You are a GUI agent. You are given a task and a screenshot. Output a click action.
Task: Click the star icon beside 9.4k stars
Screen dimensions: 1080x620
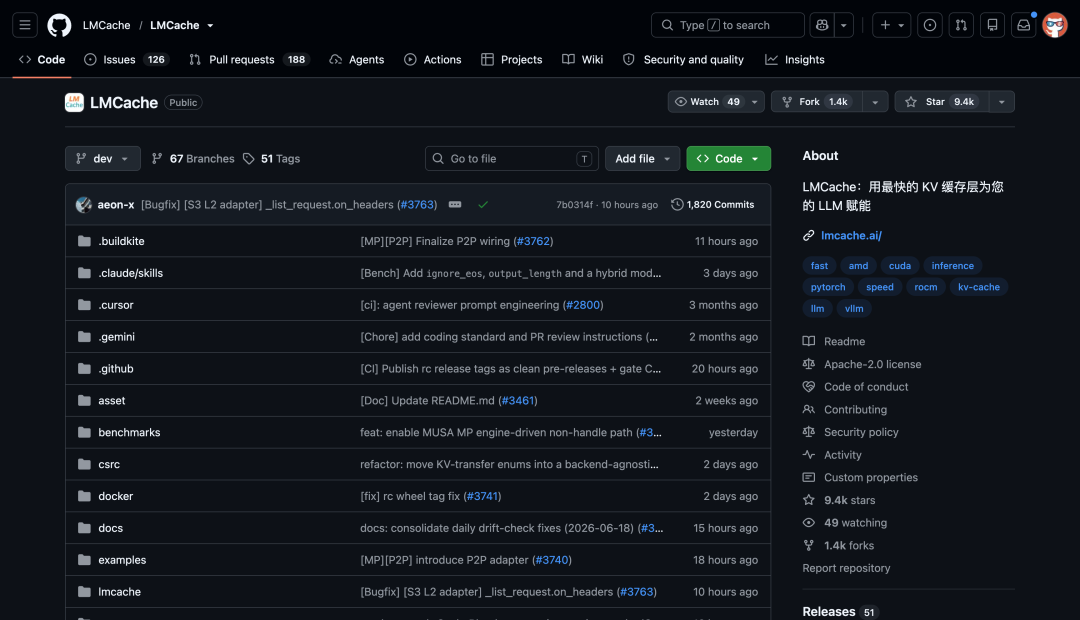(809, 500)
